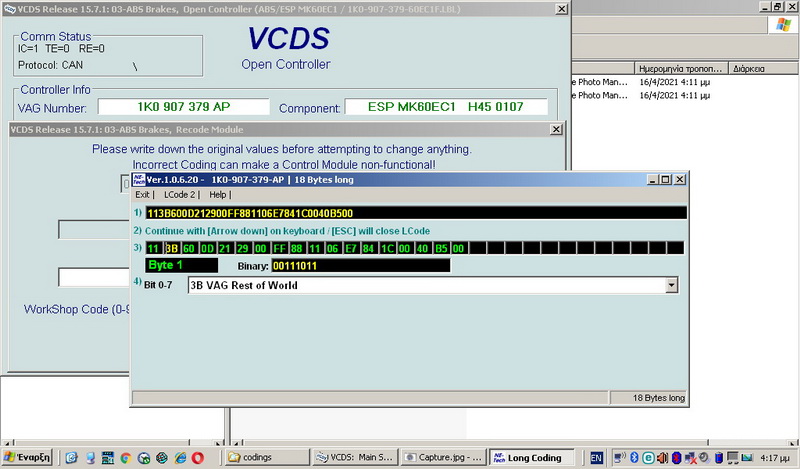Click the red Bluetooth tray icon
The height and width of the screenshot is (469, 800).
[677, 458]
